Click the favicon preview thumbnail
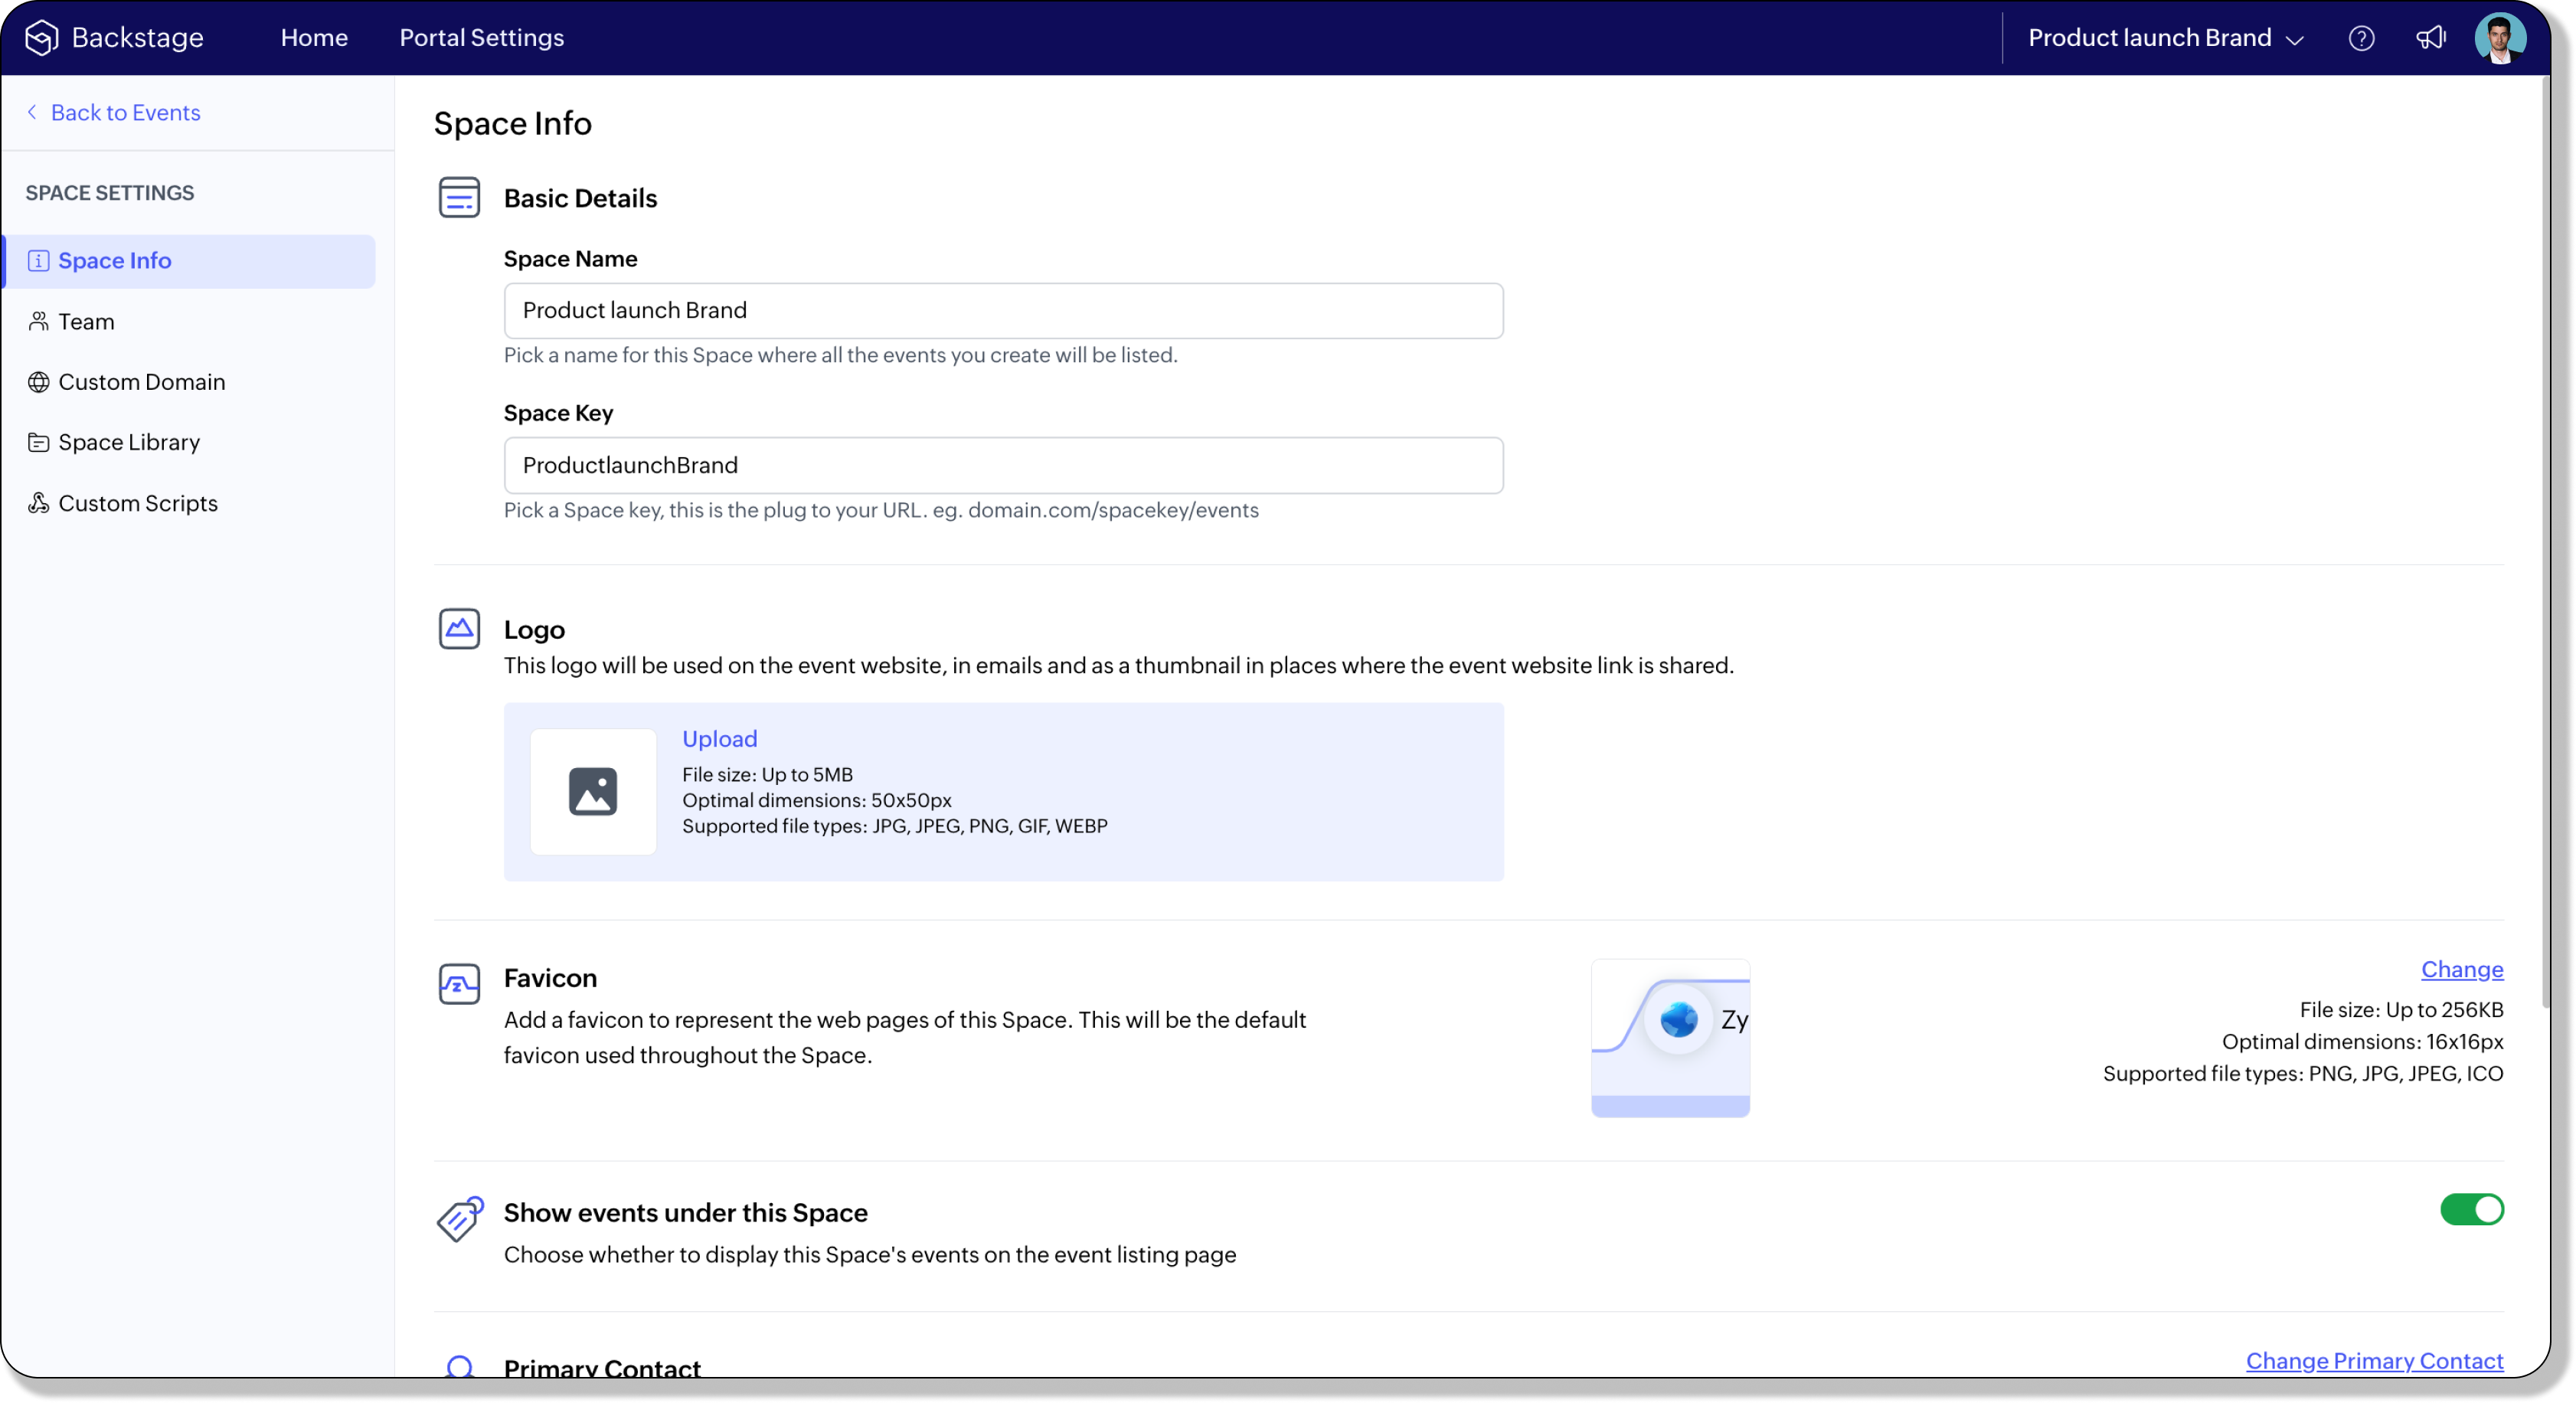The image size is (2576, 1403). pyautogui.click(x=1670, y=1037)
